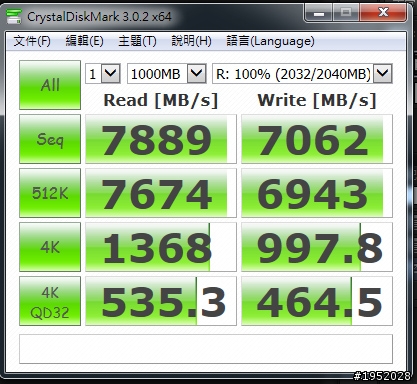Click the 512K read result 7674
Viewport: 417px width, 384px height.
pyautogui.click(x=161, y=193)
